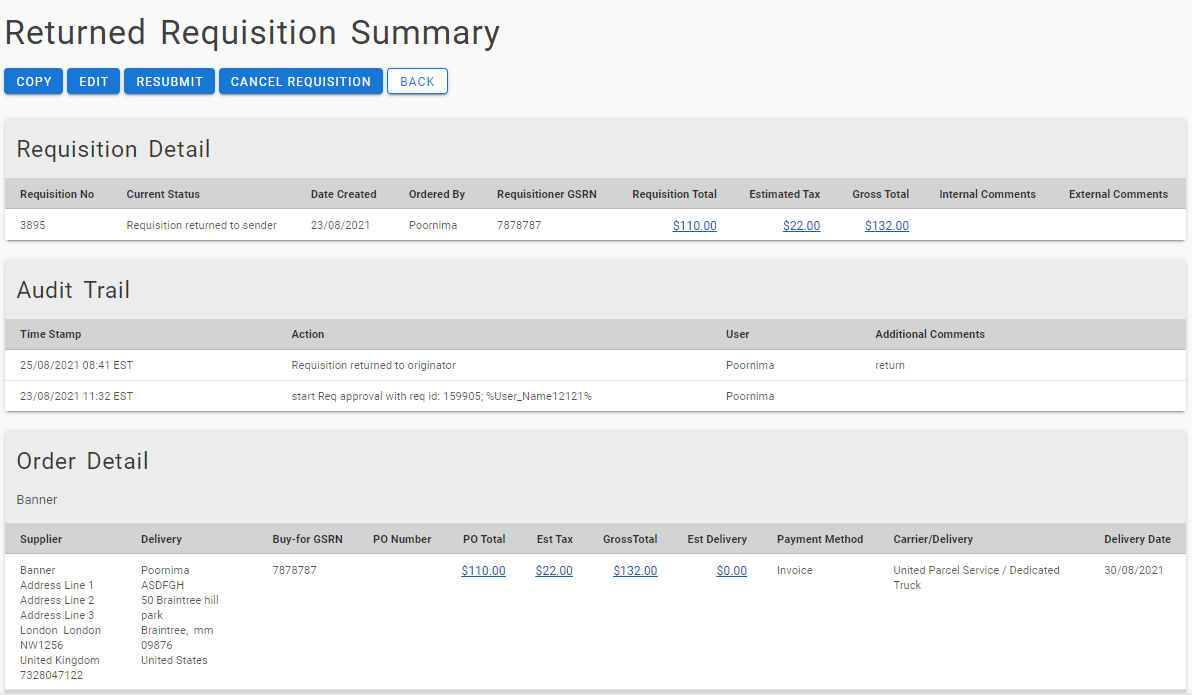Select the supplier phone number 7328047122
This screenshot has height=695, width=1192.
(51, 675)
